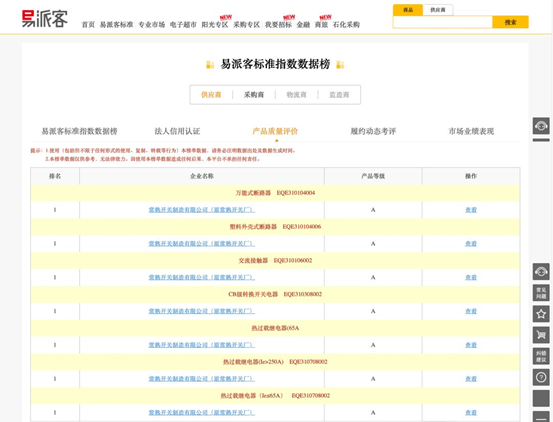Select the 供应商 search tab above search box

coord(438,10)
